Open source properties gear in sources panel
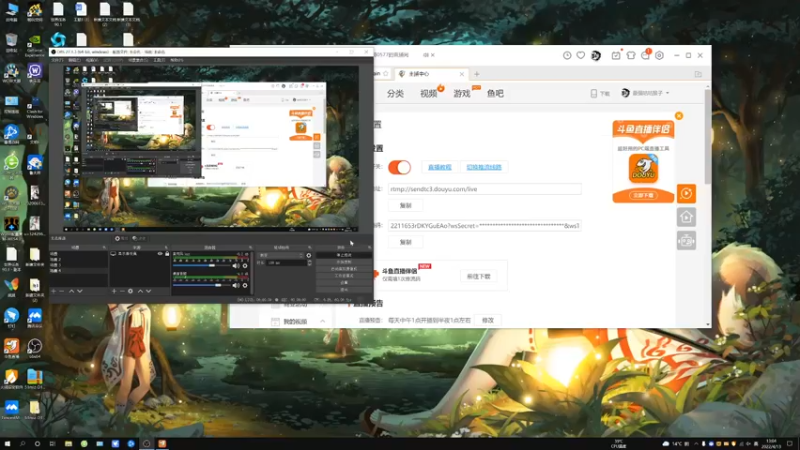Image resolution: width=800 pixels, height=450 pixels. coord(131,291)
